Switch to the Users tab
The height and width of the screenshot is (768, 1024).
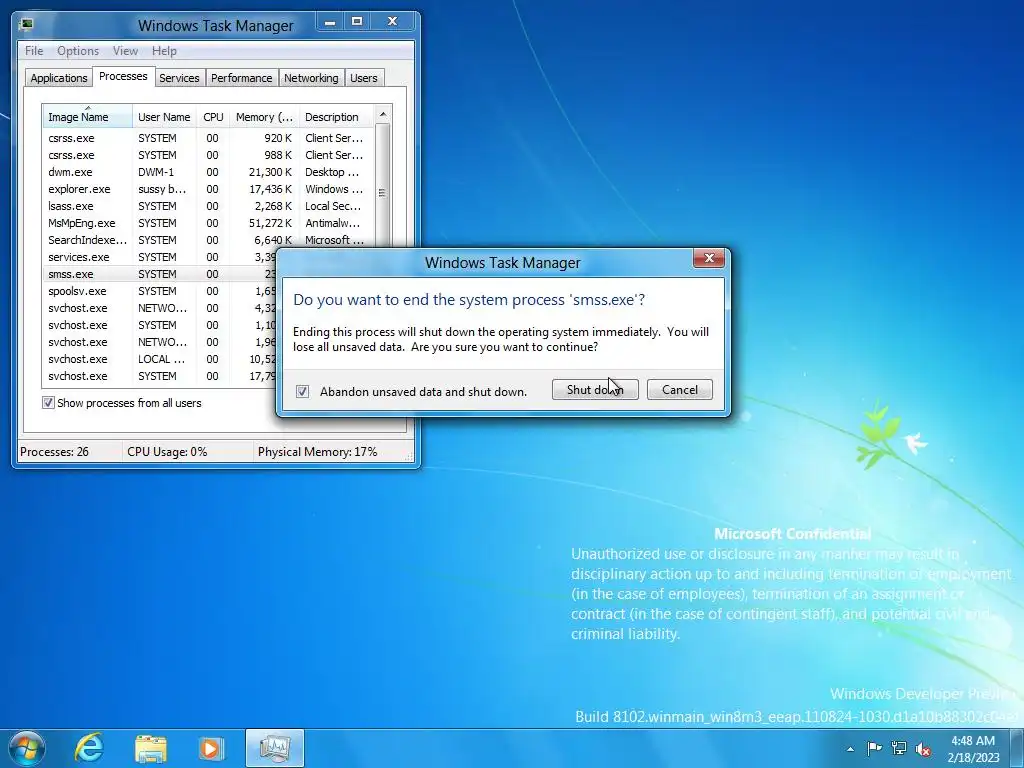click(364, 78)
